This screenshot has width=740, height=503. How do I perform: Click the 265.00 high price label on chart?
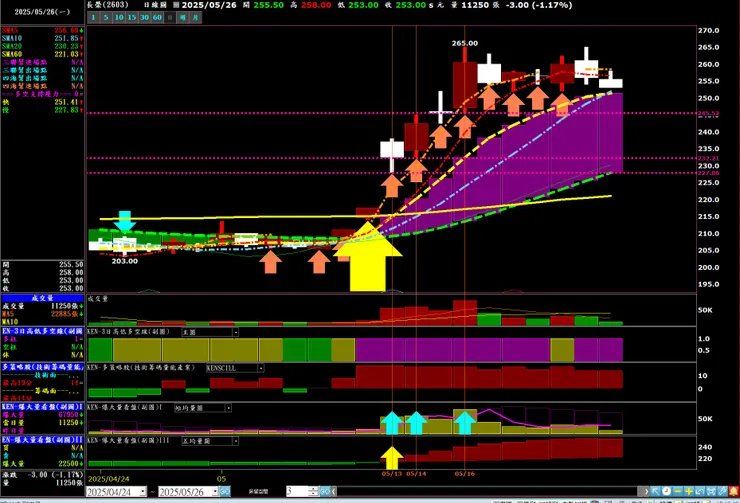pyautogui.click(x=464, y=43)
